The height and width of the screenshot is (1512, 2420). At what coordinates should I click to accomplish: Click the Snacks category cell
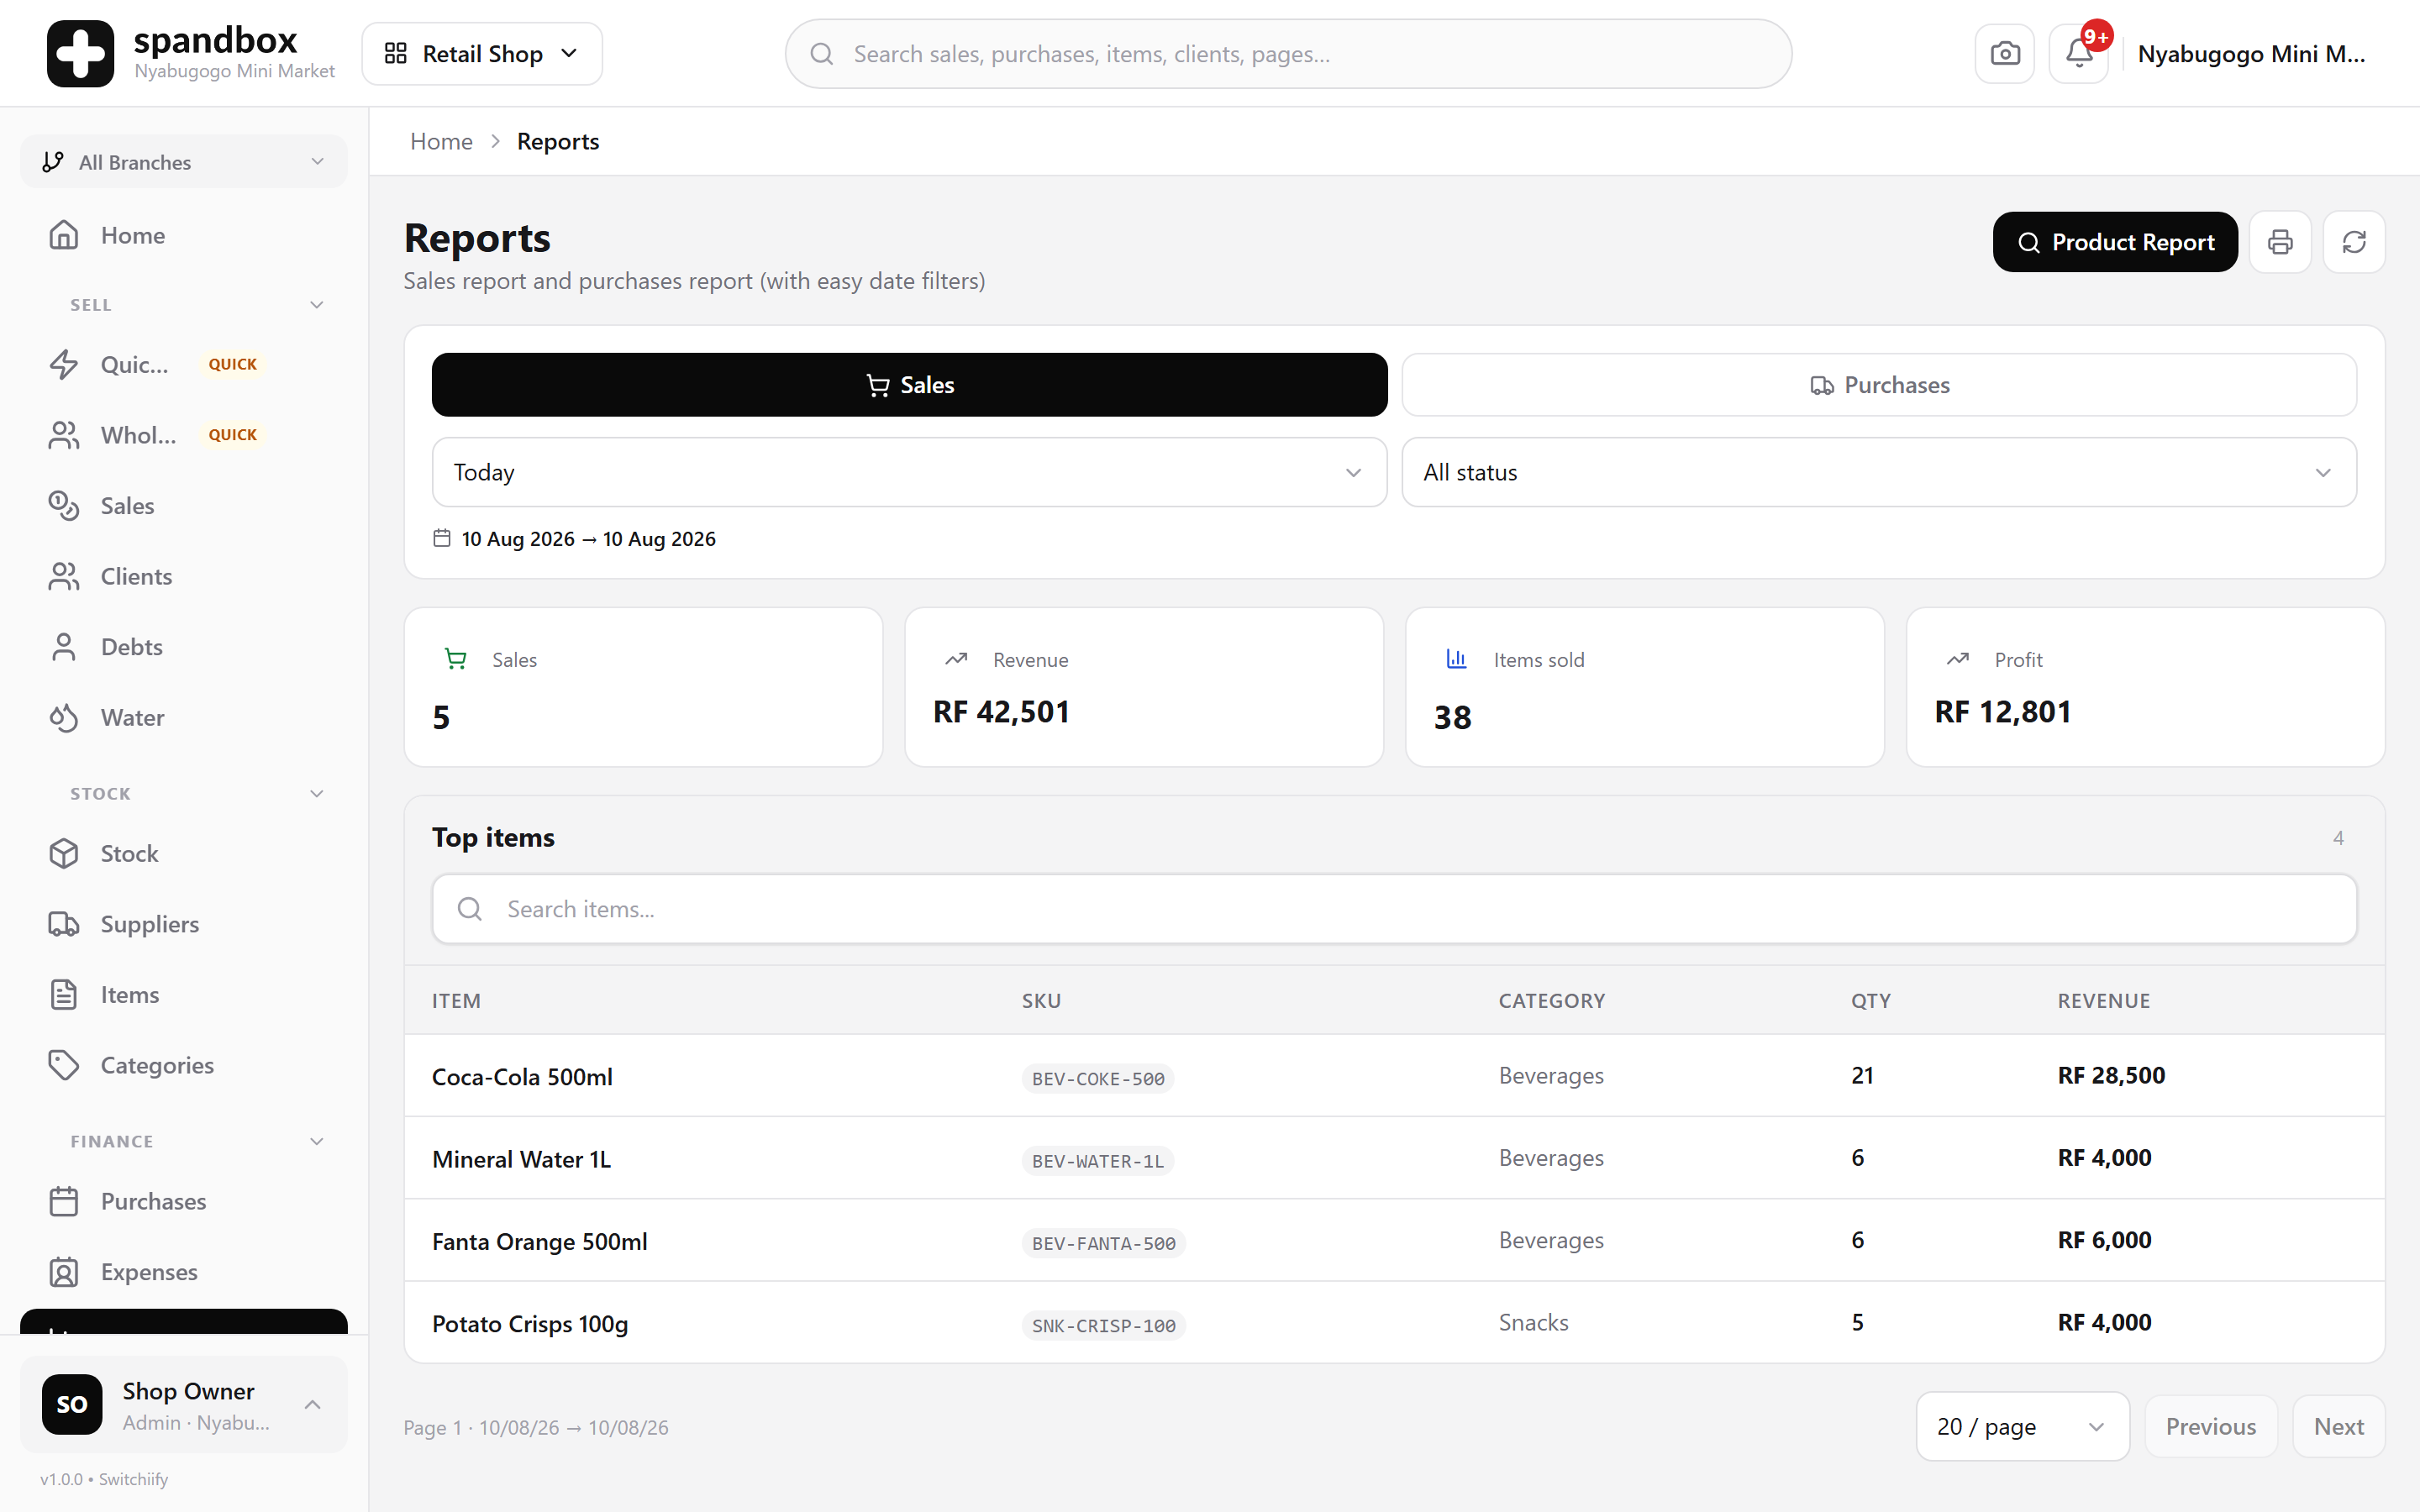point(1533,1322)
